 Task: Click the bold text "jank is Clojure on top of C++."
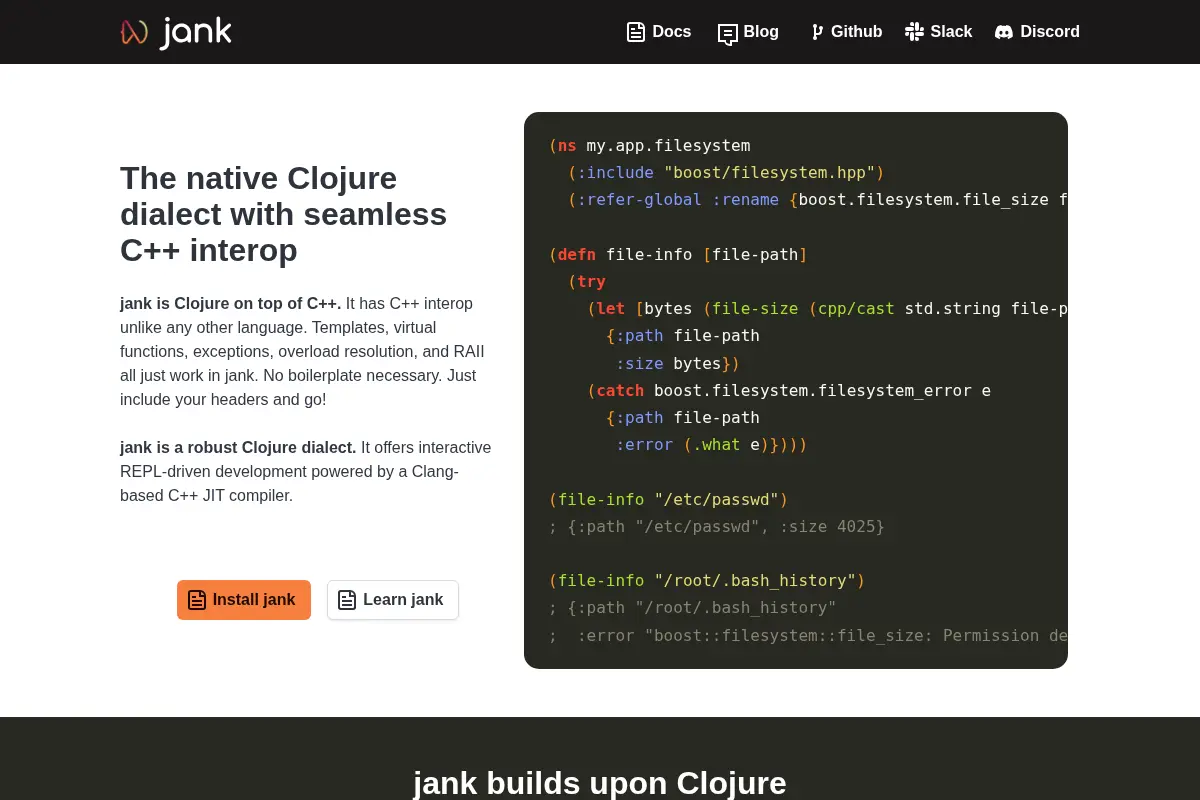coord(231,303)
